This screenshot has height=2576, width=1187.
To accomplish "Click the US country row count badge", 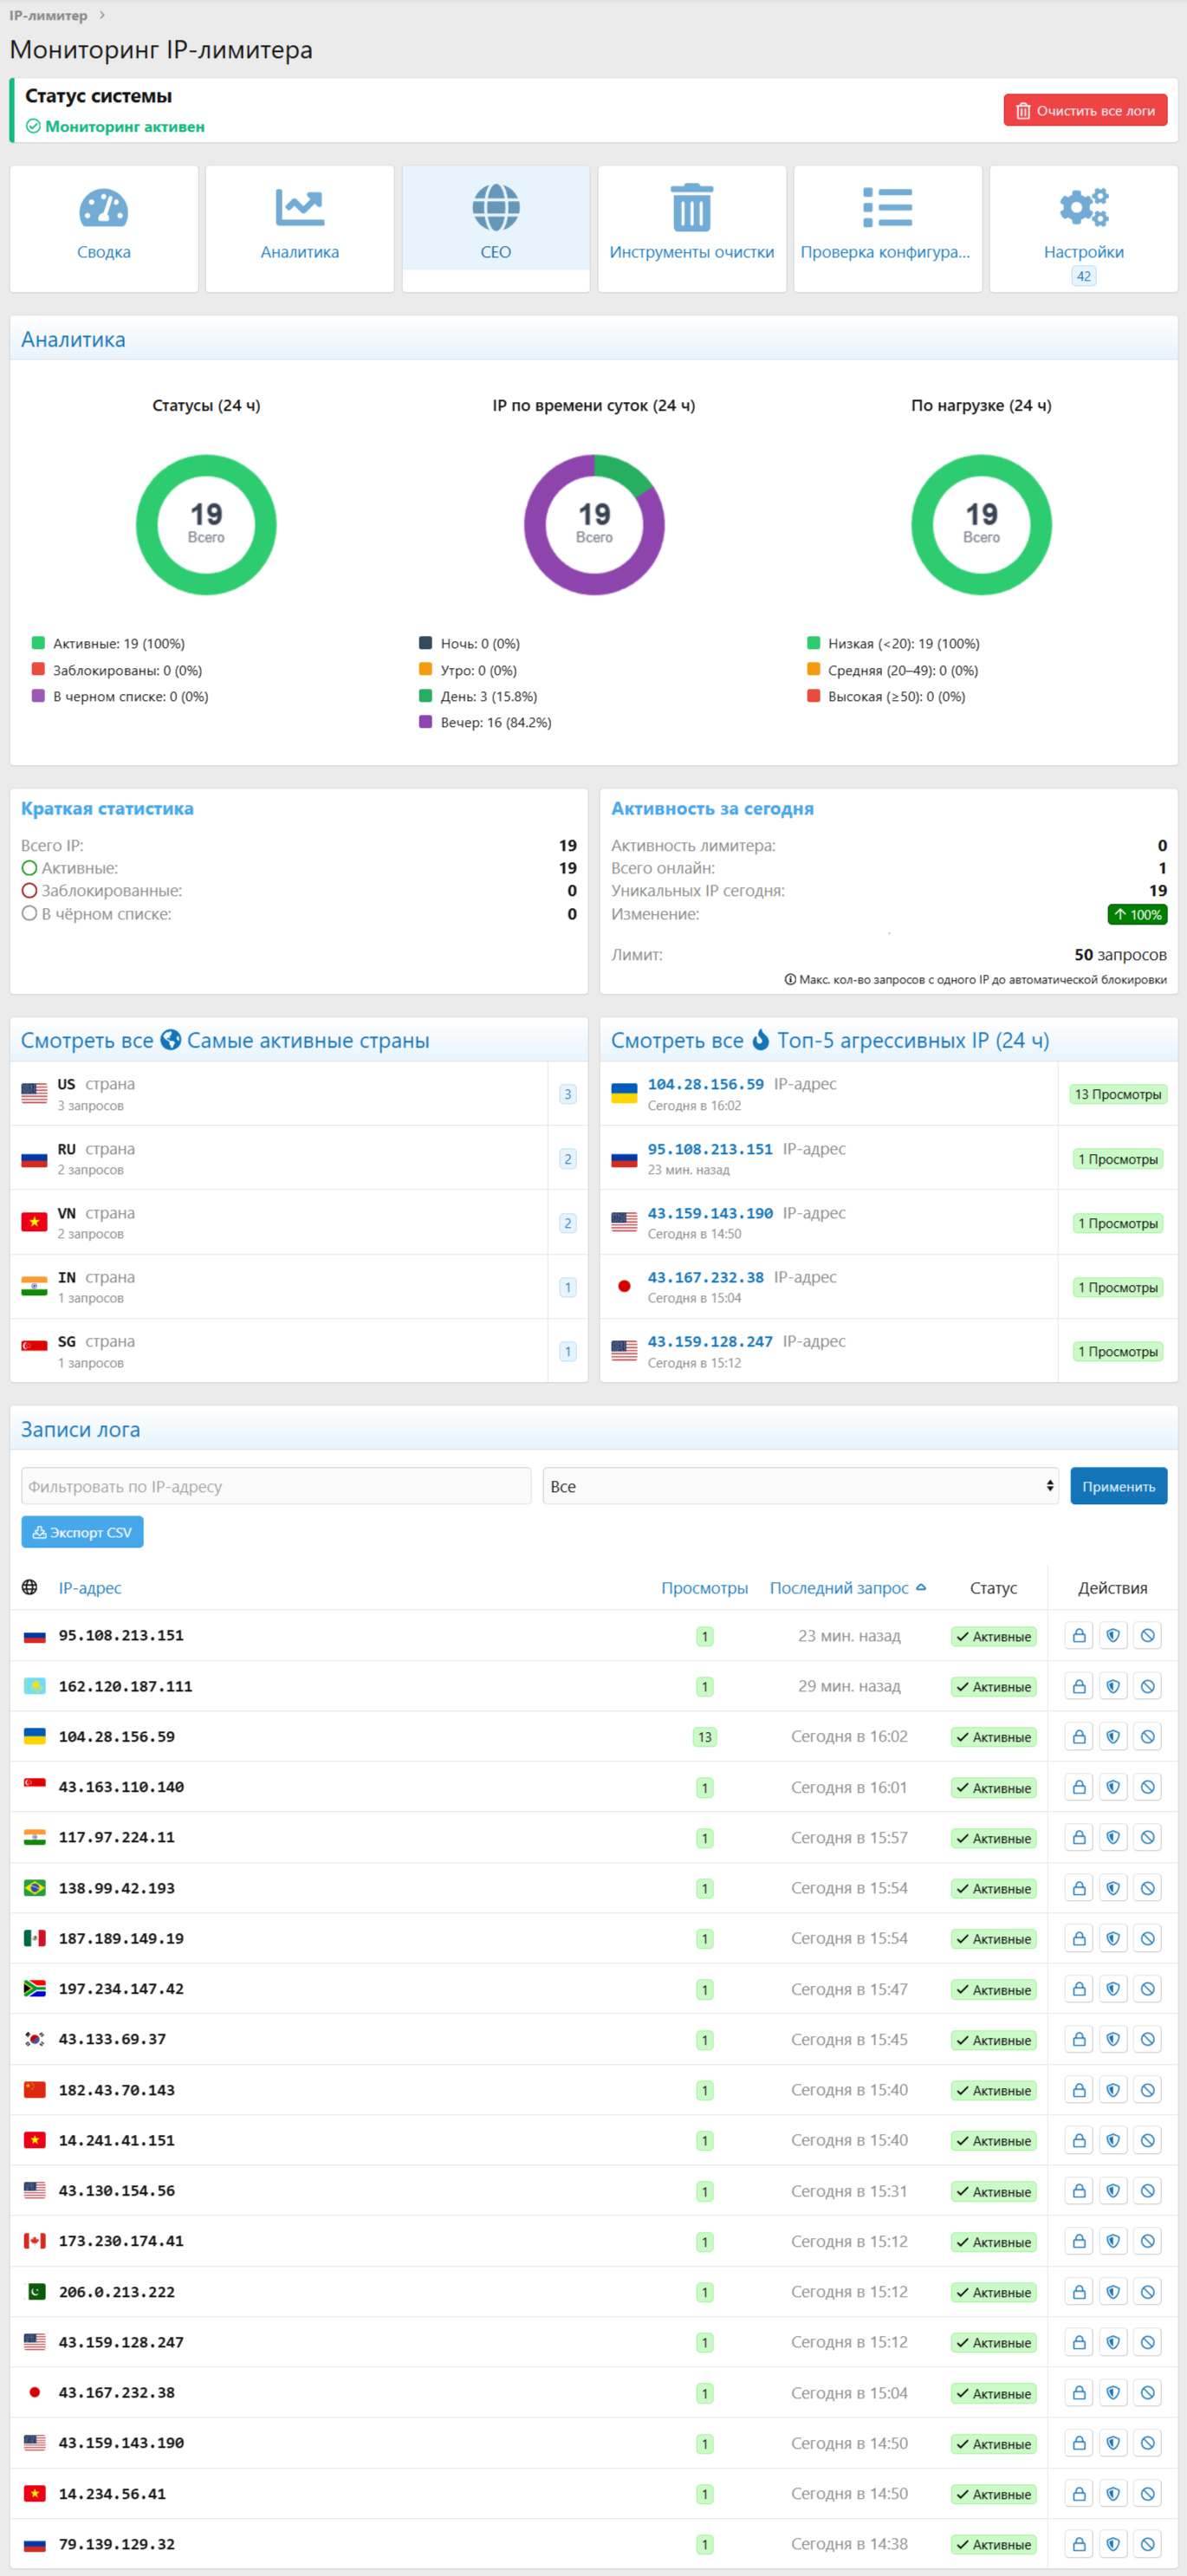I will (568, 1094).
